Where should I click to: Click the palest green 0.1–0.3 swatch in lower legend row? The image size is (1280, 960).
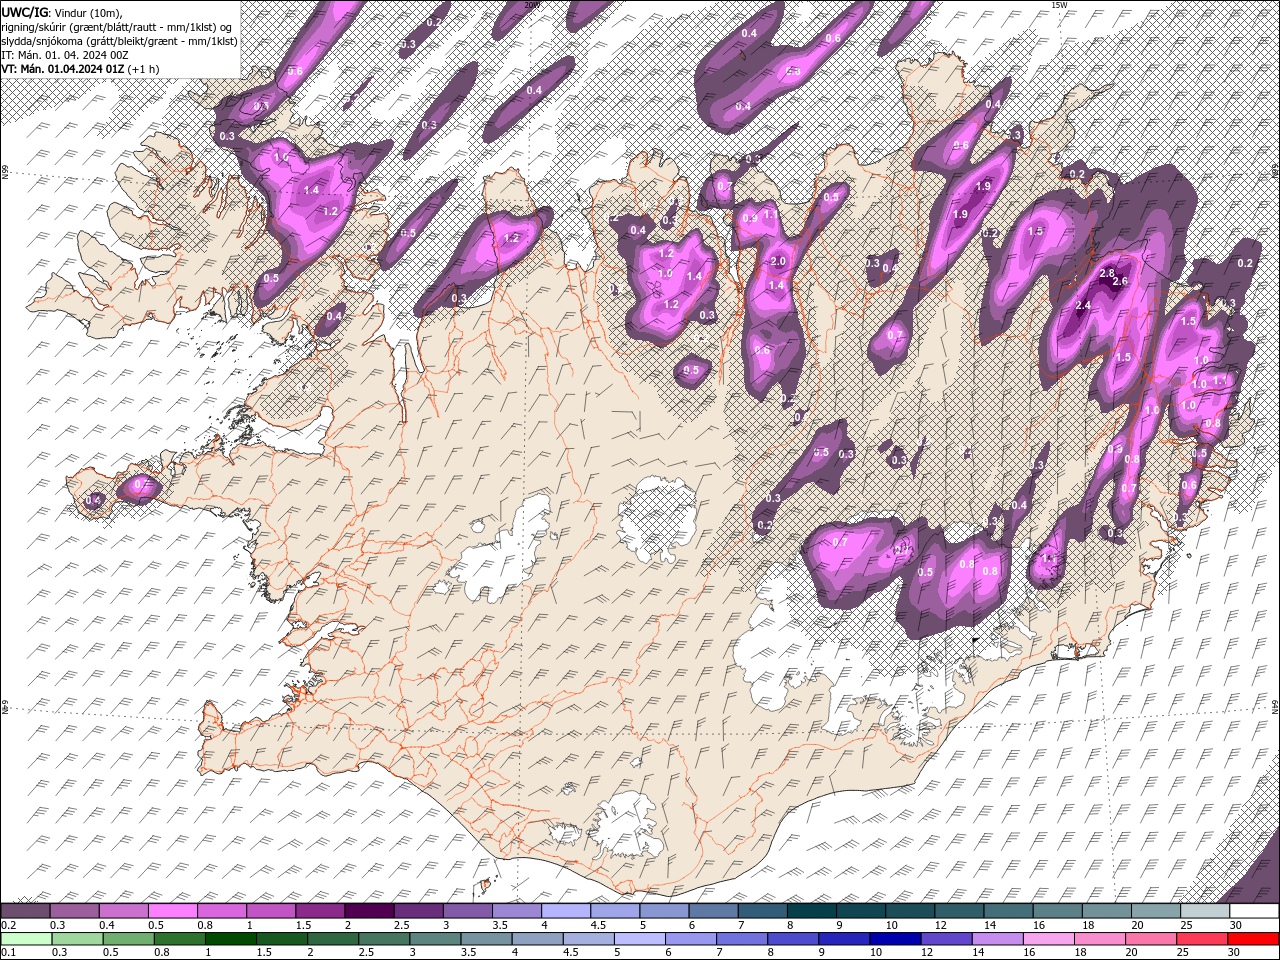click(x=26, y=939)
